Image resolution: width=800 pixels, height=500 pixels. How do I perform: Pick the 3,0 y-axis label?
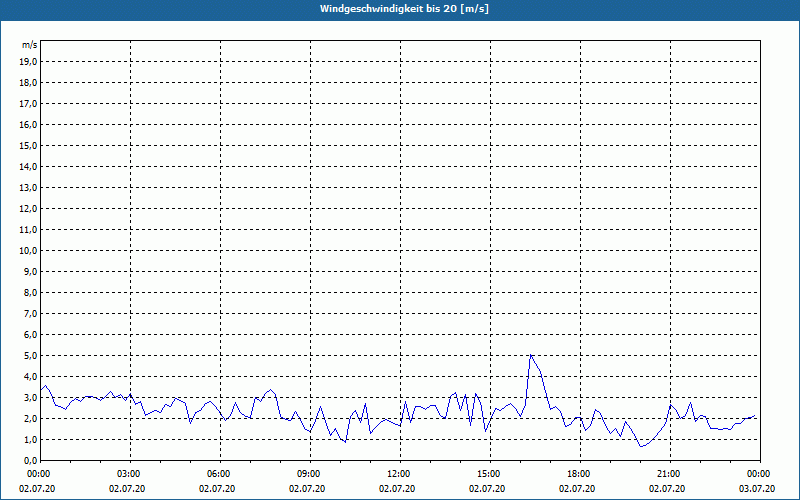30,397
